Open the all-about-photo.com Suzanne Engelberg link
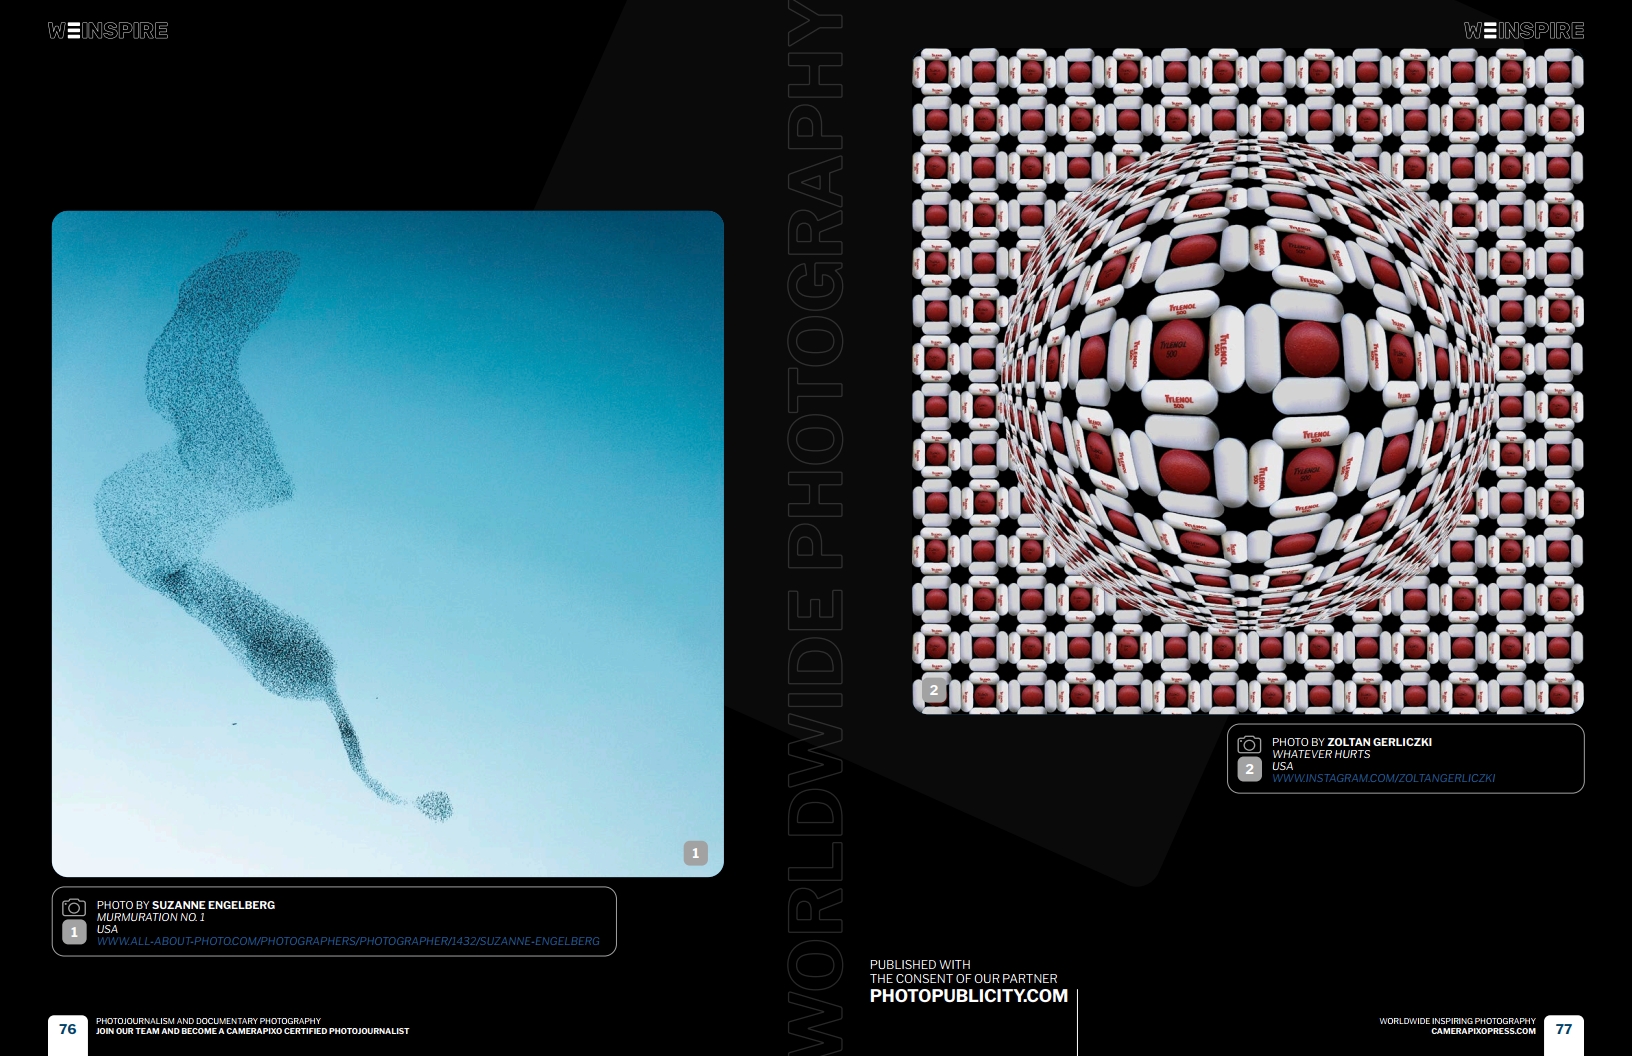Viewport: 1632px width, 1056px height. (348, 941)
